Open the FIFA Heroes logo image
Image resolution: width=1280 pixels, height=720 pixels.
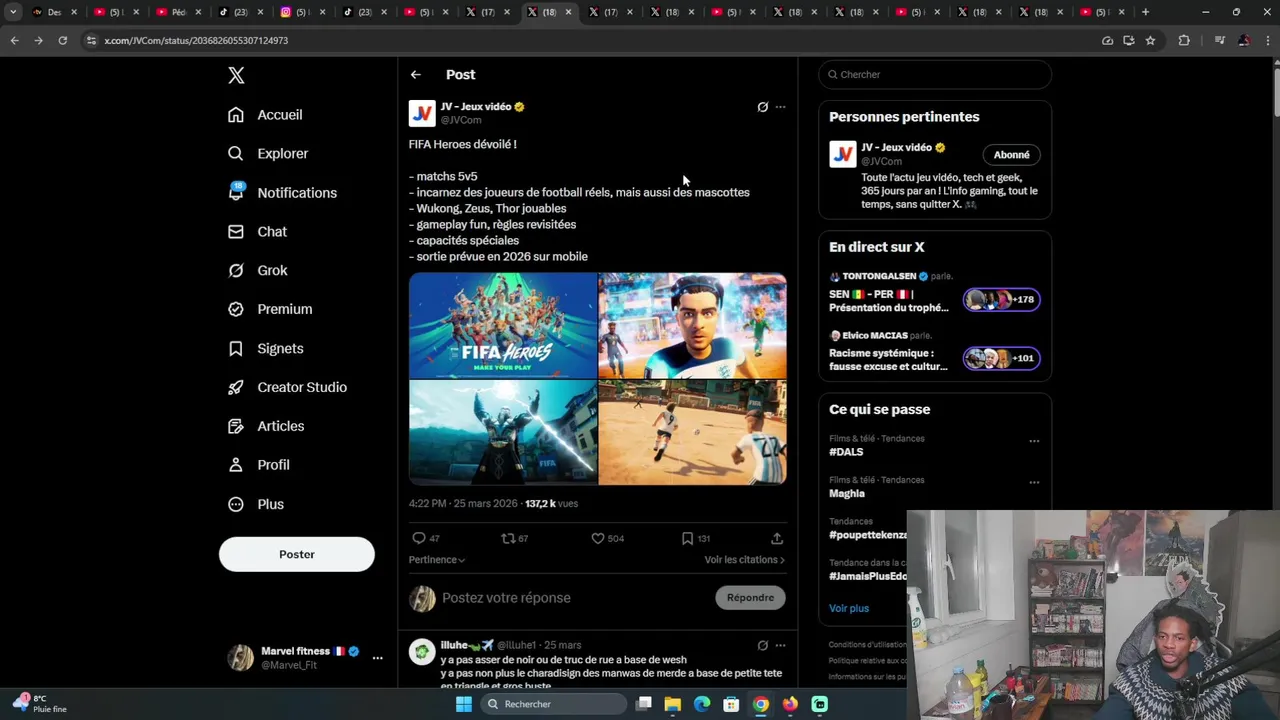point(503,325)
